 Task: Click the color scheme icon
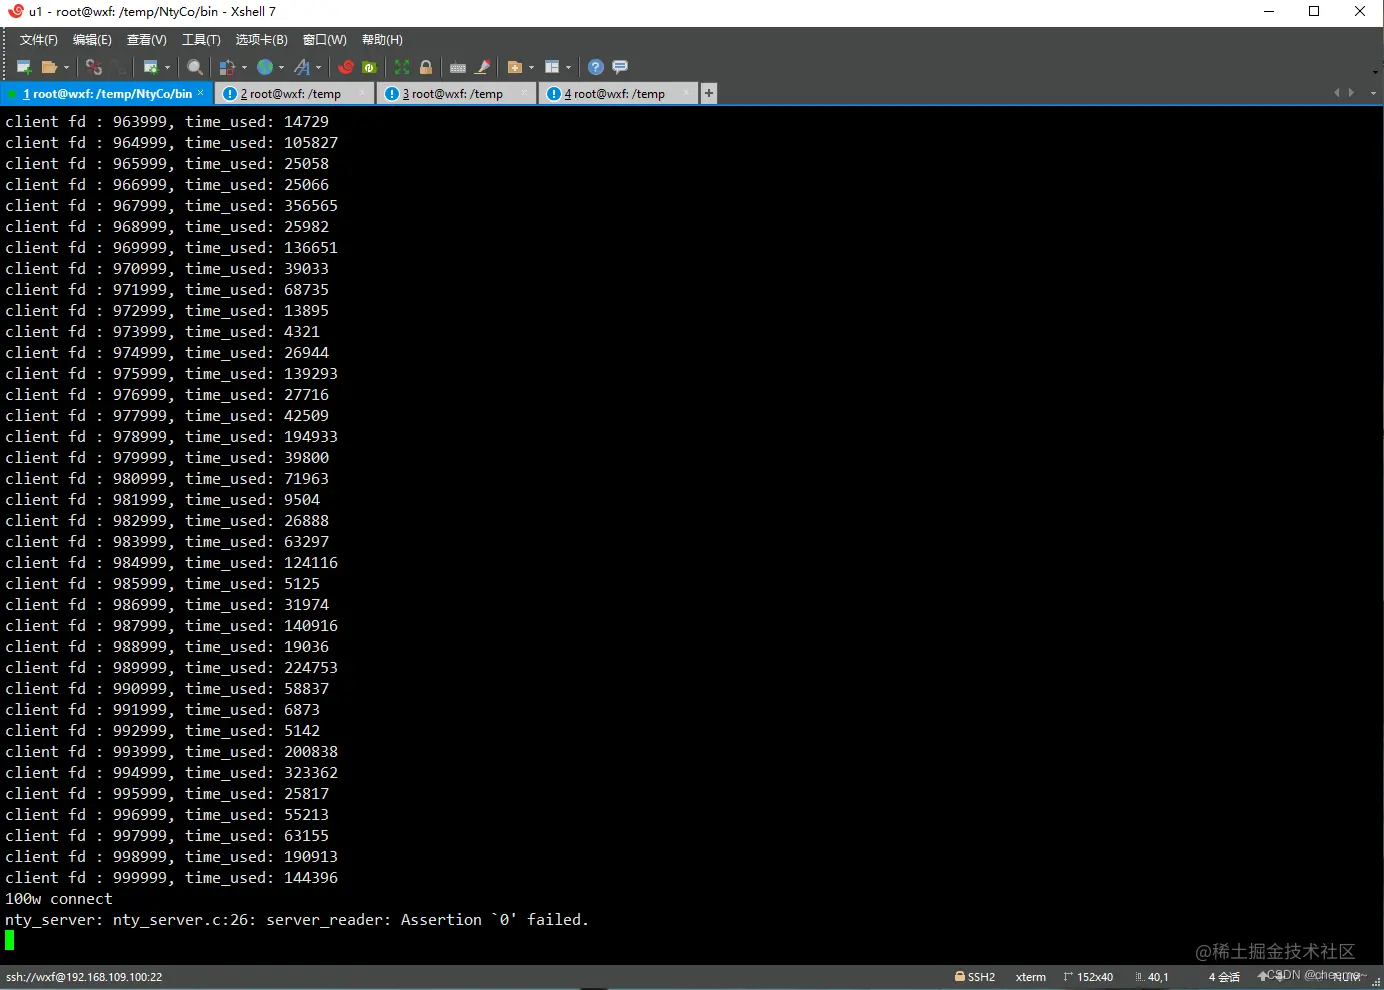[x=227, y=67]
